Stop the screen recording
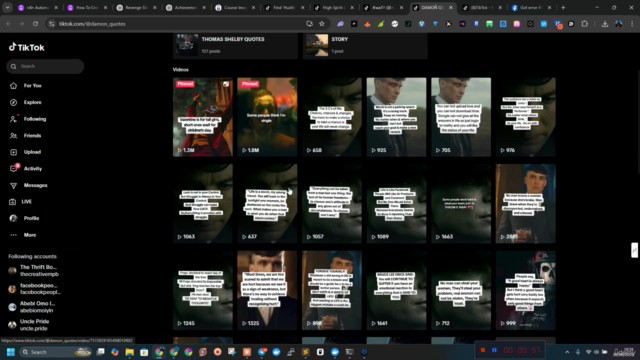Image resolution: width=640 pixels, height=360 pixels. (483, 350)
